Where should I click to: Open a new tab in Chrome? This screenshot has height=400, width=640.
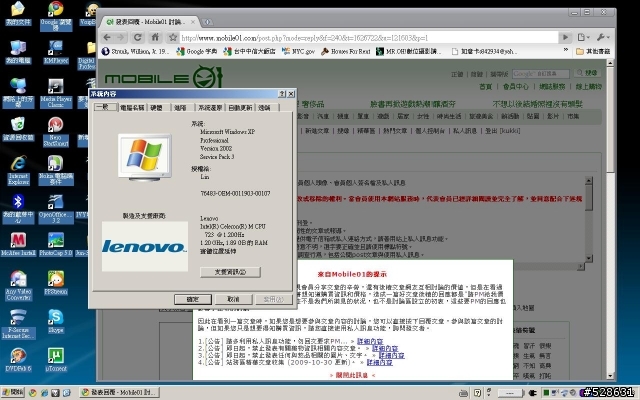point(207,22)
